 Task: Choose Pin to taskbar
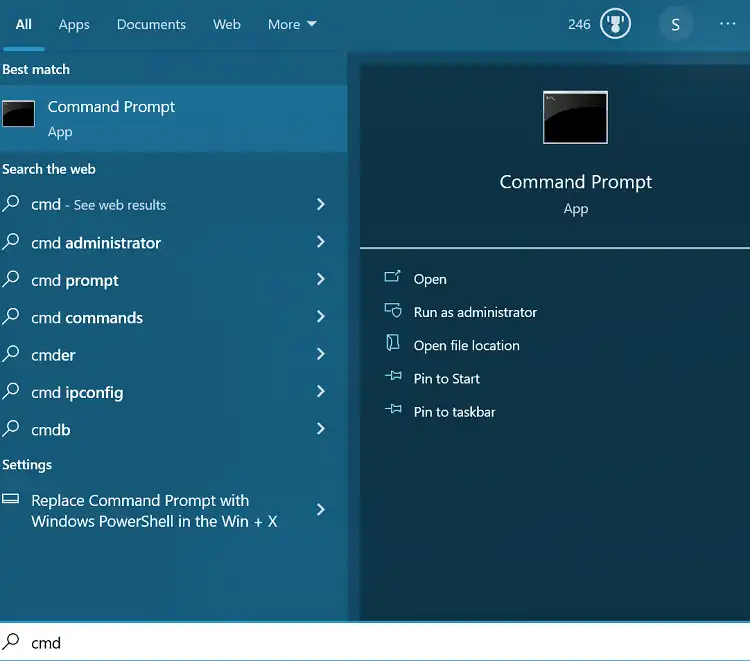(454, 412)
